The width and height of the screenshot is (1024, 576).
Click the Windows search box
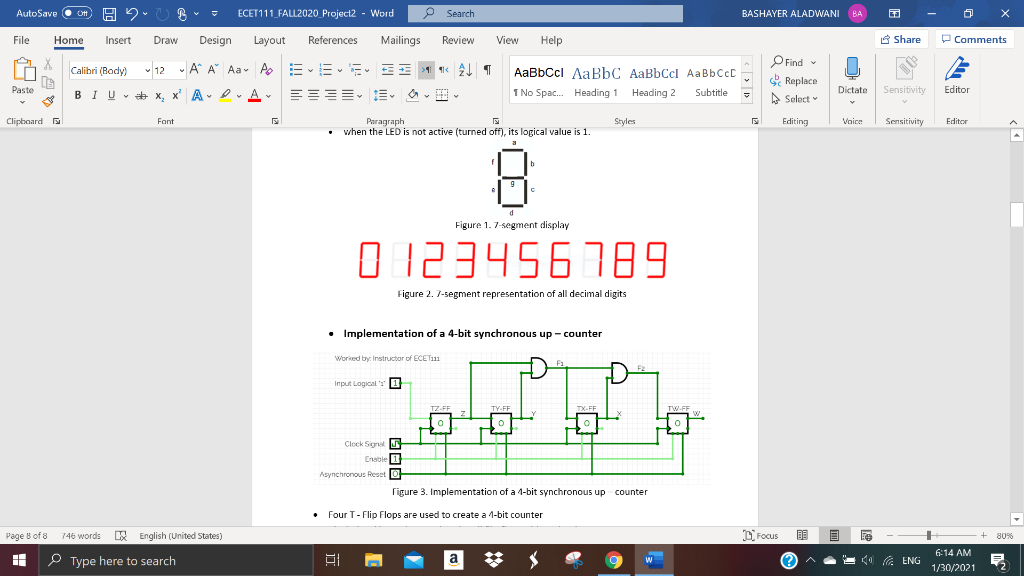coord(150,559)
